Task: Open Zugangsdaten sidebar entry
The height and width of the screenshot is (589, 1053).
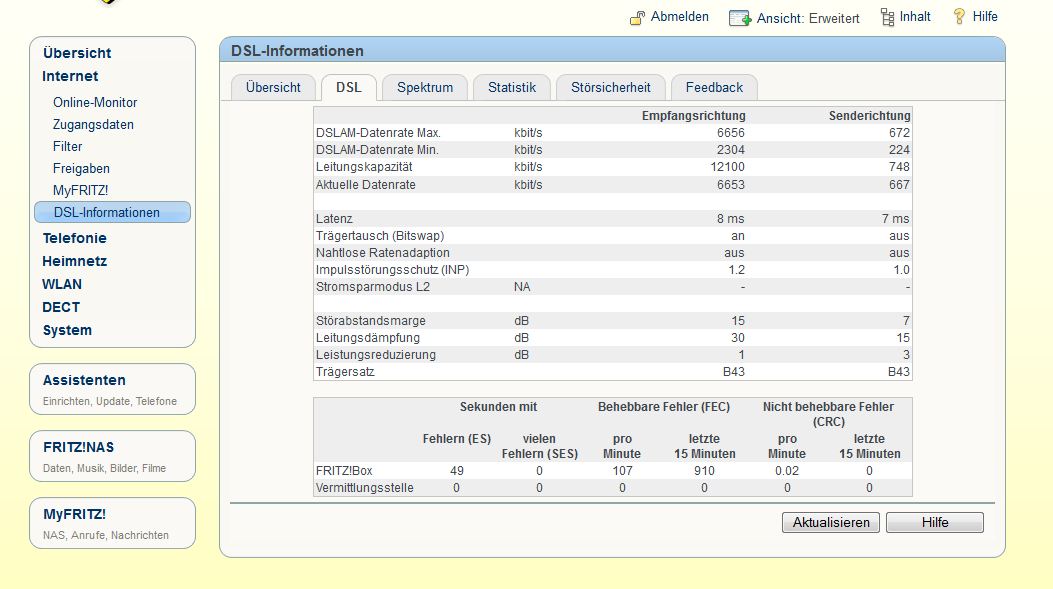Action: pyautogui.click(x=93, y=125)
